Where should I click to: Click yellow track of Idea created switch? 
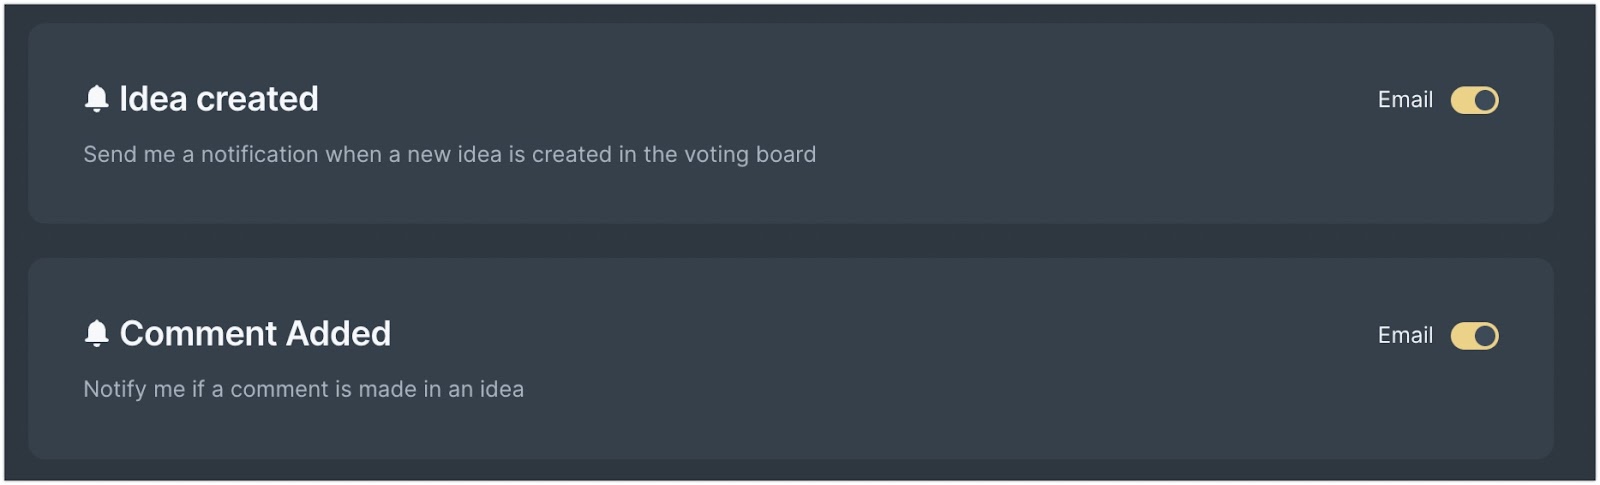click(x=1462, y=100)
